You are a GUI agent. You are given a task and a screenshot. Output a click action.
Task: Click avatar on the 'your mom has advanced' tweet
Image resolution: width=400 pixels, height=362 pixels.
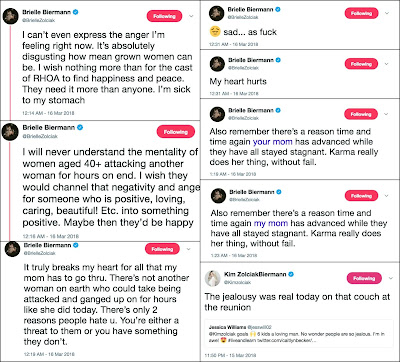[x=217, y=114]
